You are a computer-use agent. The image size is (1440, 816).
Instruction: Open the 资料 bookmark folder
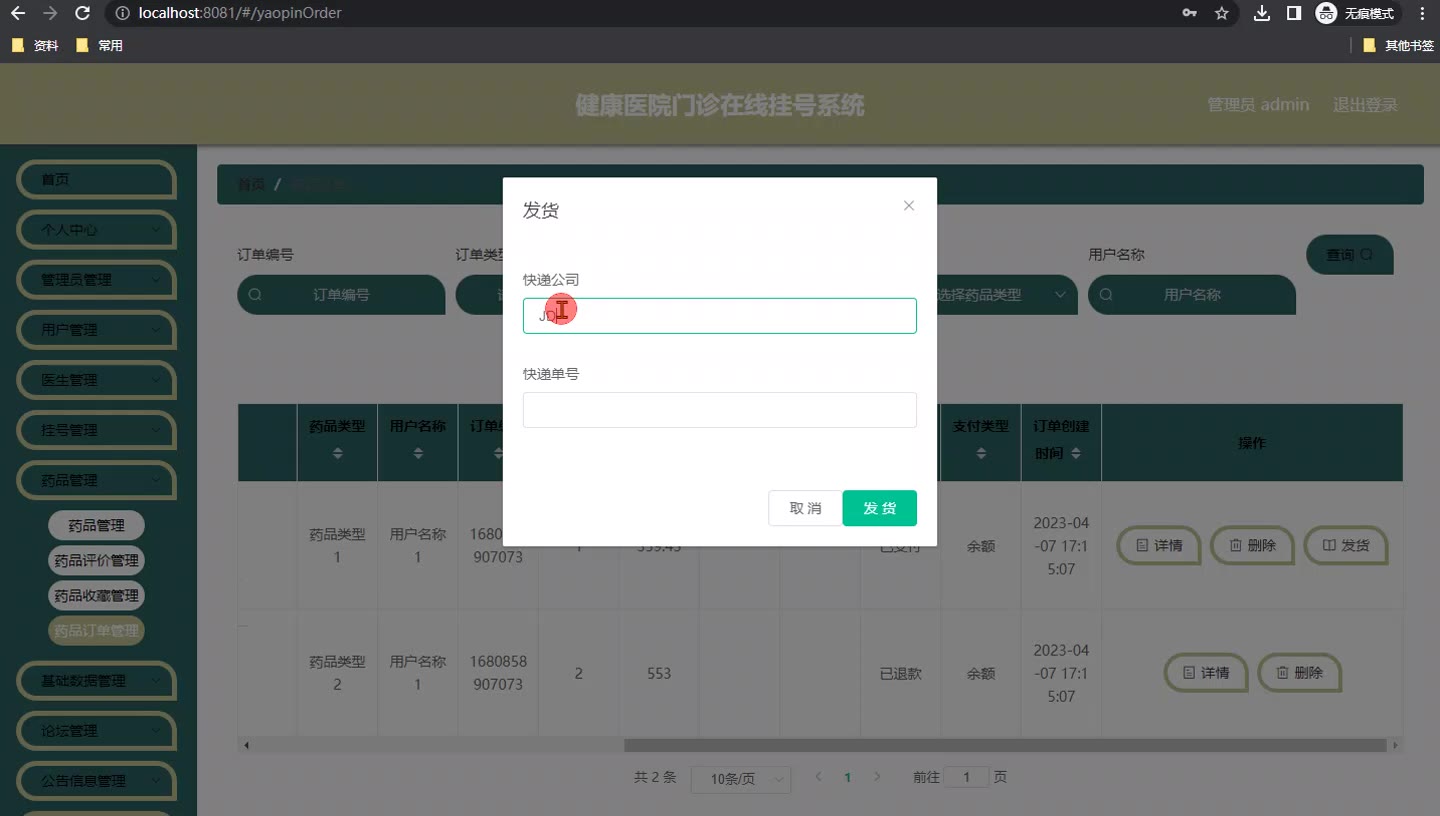pos(35,45)
